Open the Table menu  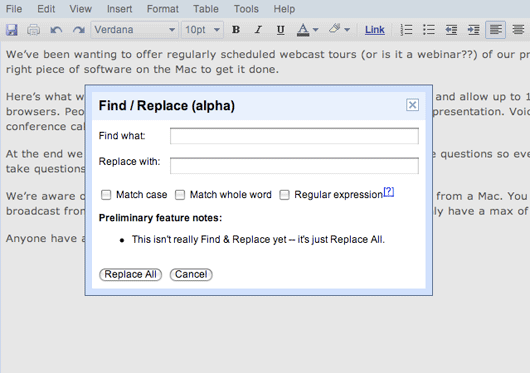pyautogui.click(x=206, y=9)
